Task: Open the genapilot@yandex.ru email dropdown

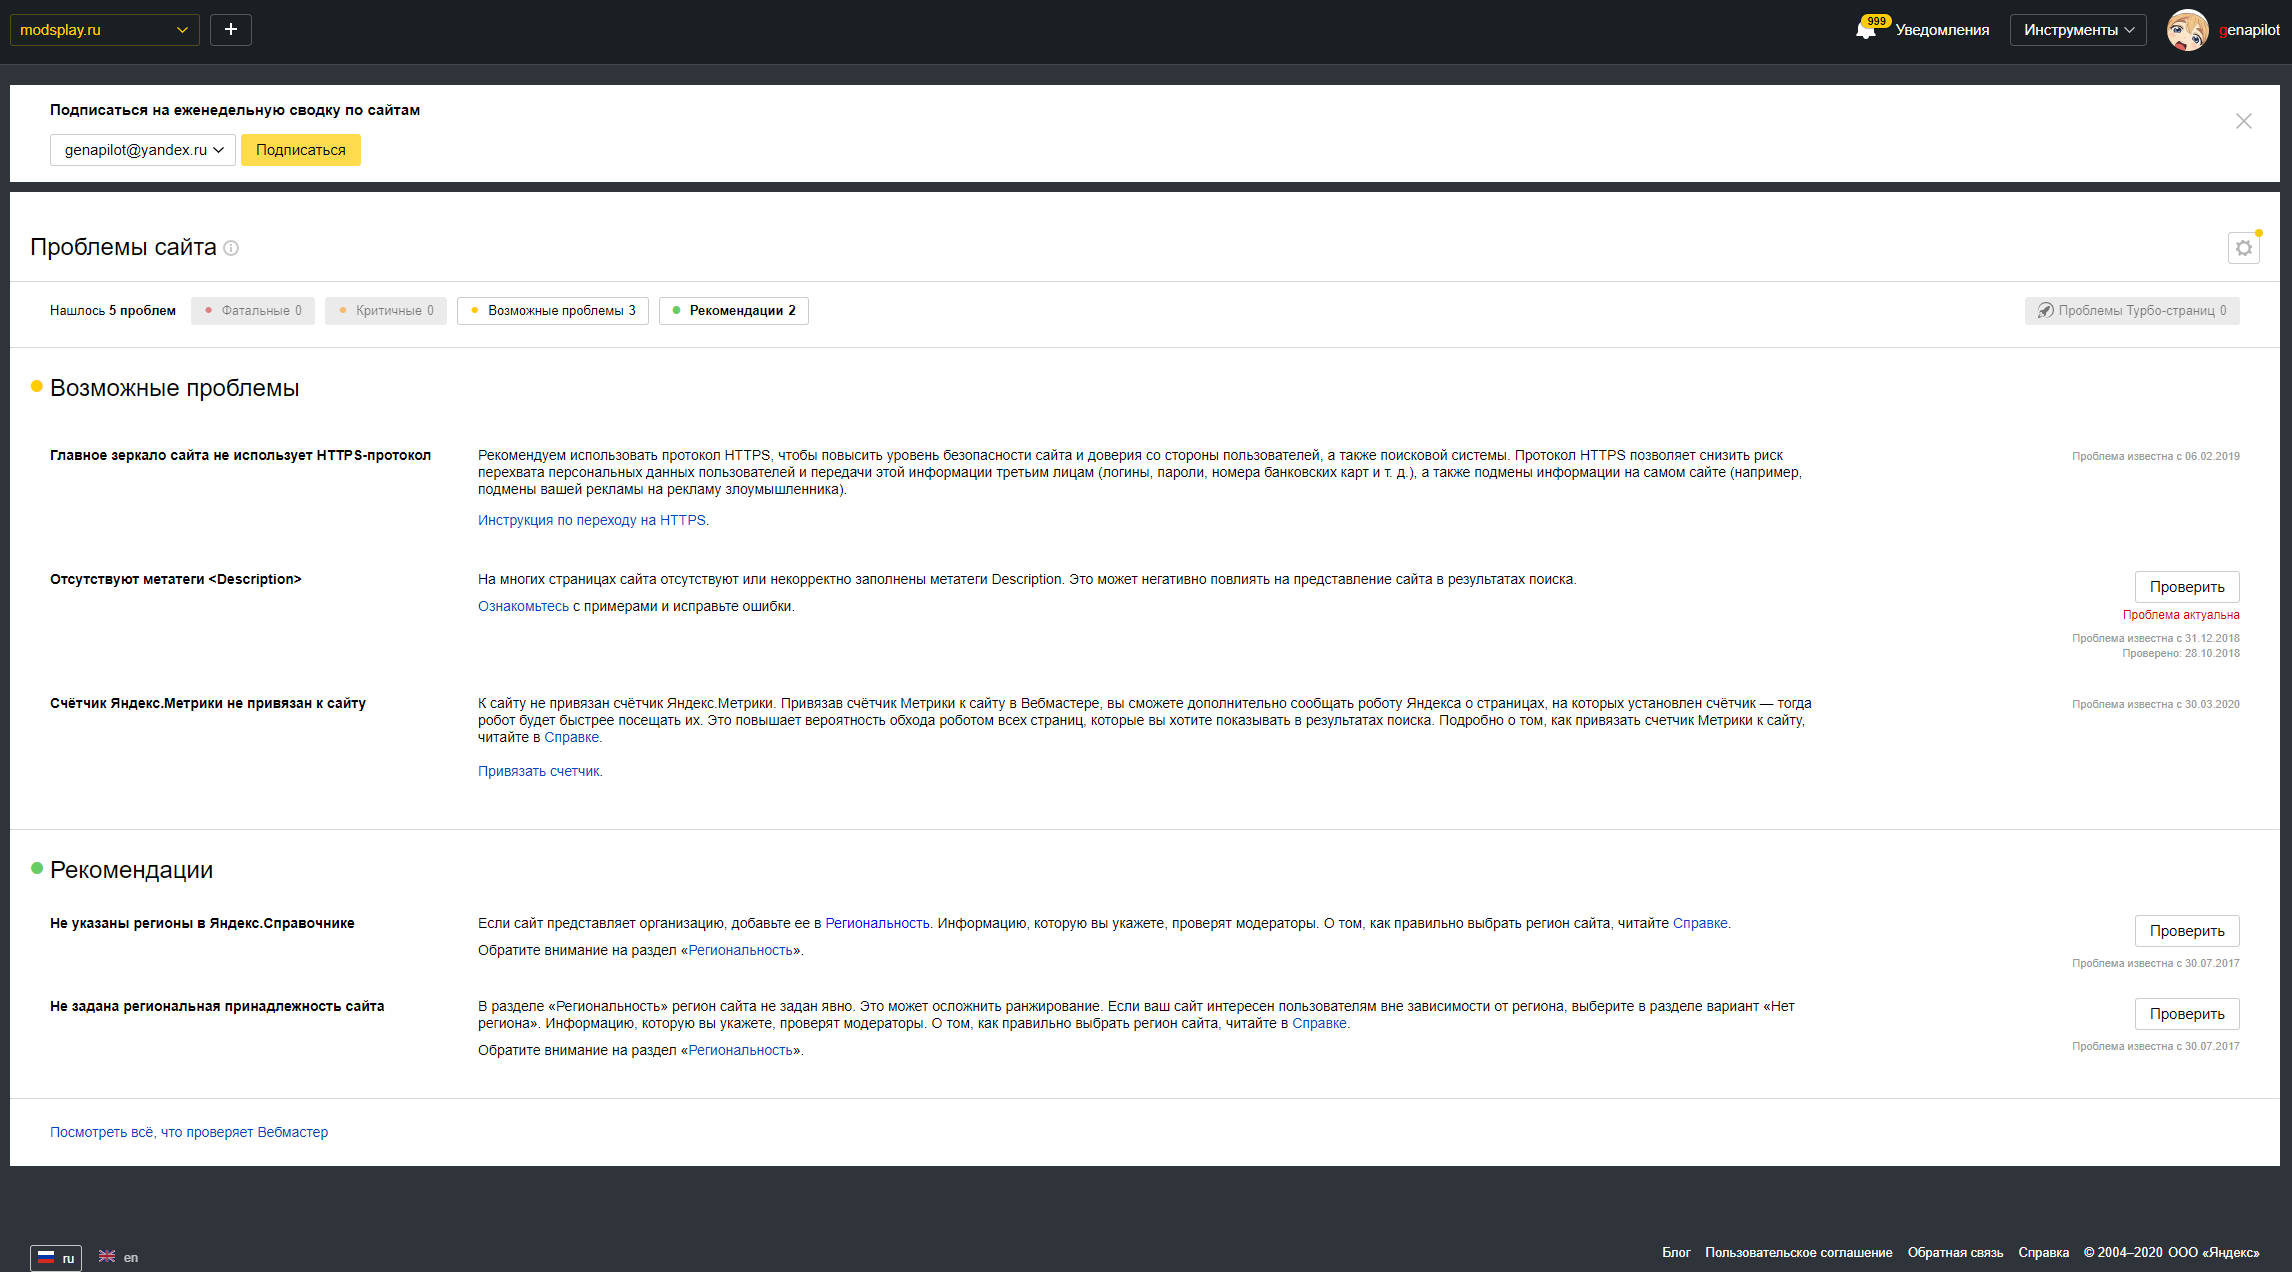Action: click(x=143, y=150)
